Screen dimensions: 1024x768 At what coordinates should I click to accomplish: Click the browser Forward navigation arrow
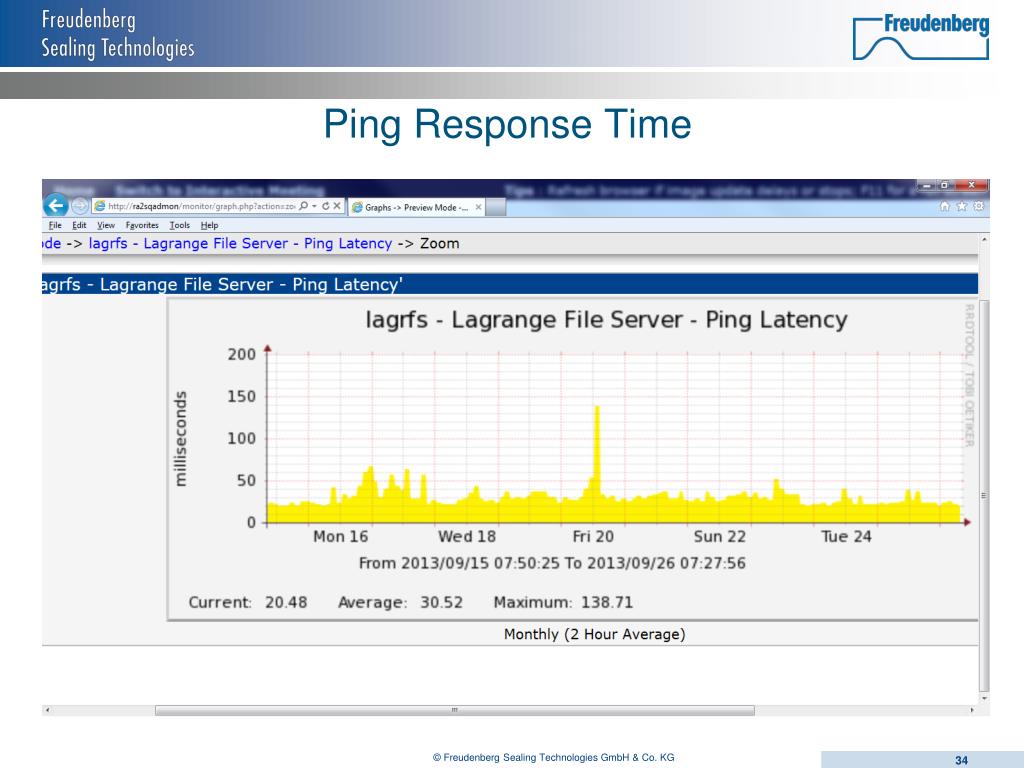(x=77, y=204)
